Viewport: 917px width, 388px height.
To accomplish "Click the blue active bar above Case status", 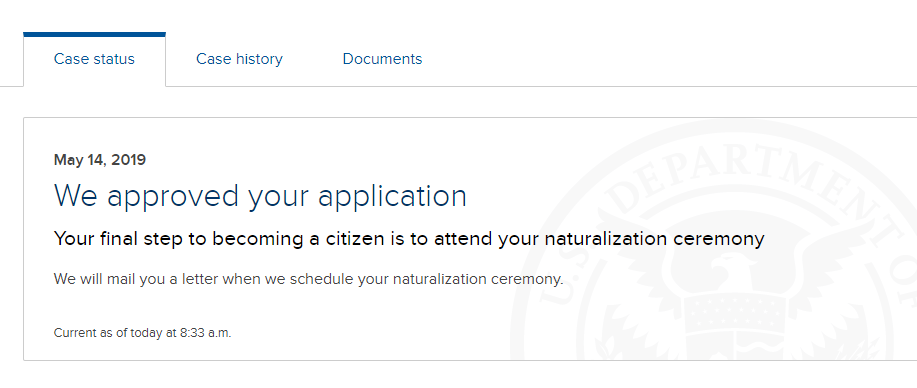I will [94, 35].
